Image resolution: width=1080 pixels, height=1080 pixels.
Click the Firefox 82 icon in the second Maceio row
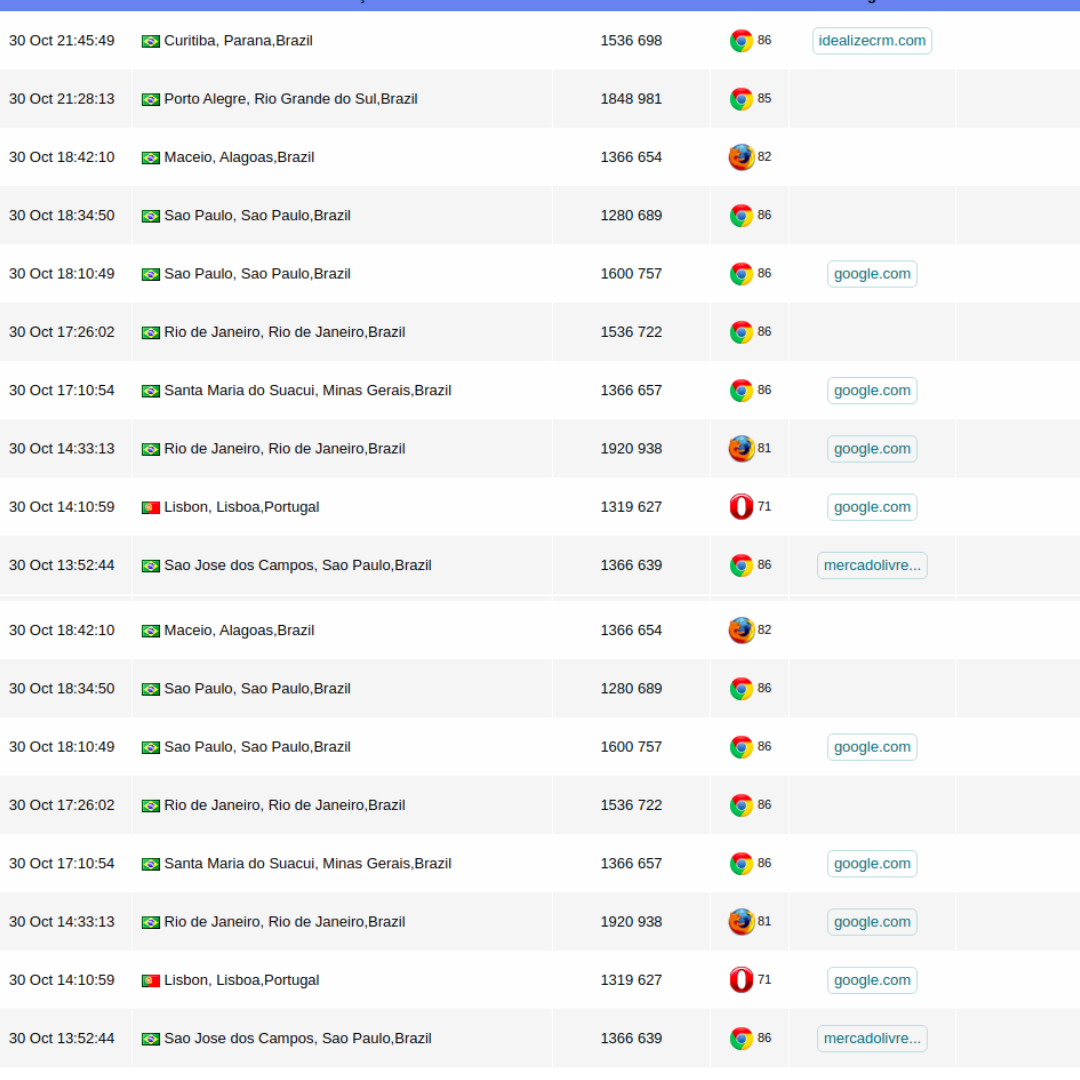click(741, 630)
